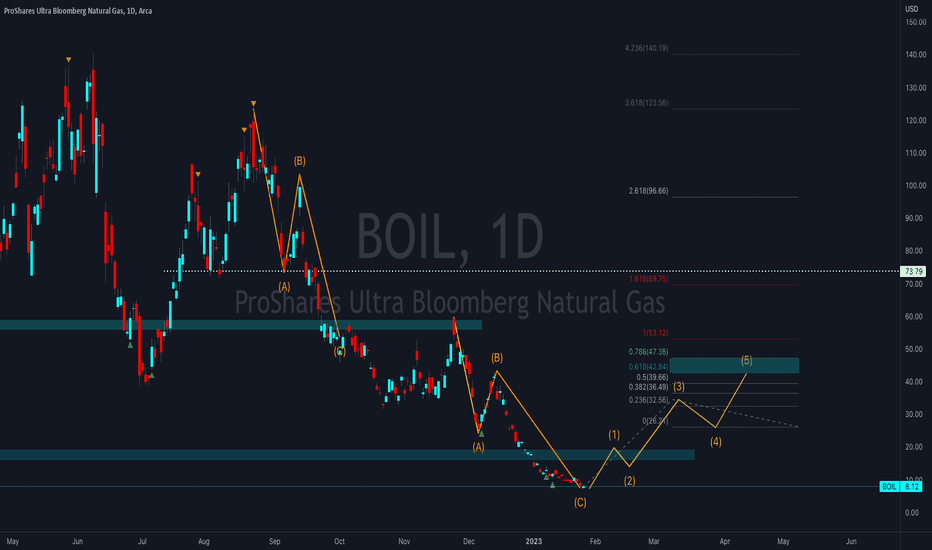
Task: Select the 73.79 price line label
Action: [x=913, y=272]
